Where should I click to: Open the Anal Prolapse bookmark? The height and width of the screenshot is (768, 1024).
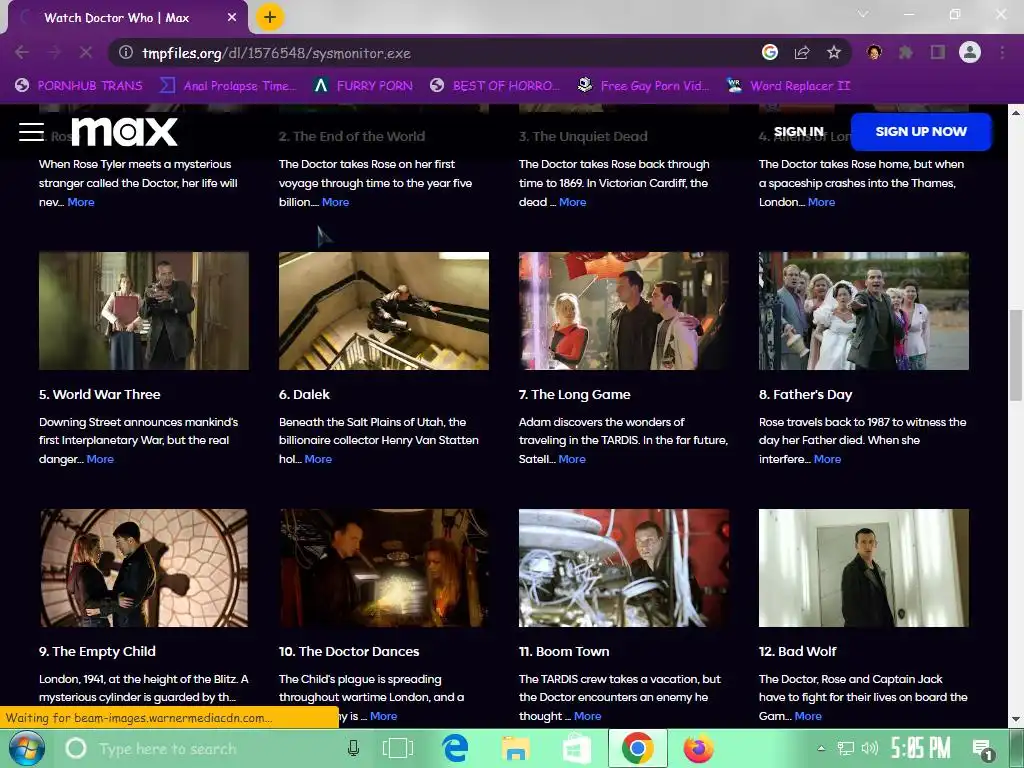coord(228,86)
